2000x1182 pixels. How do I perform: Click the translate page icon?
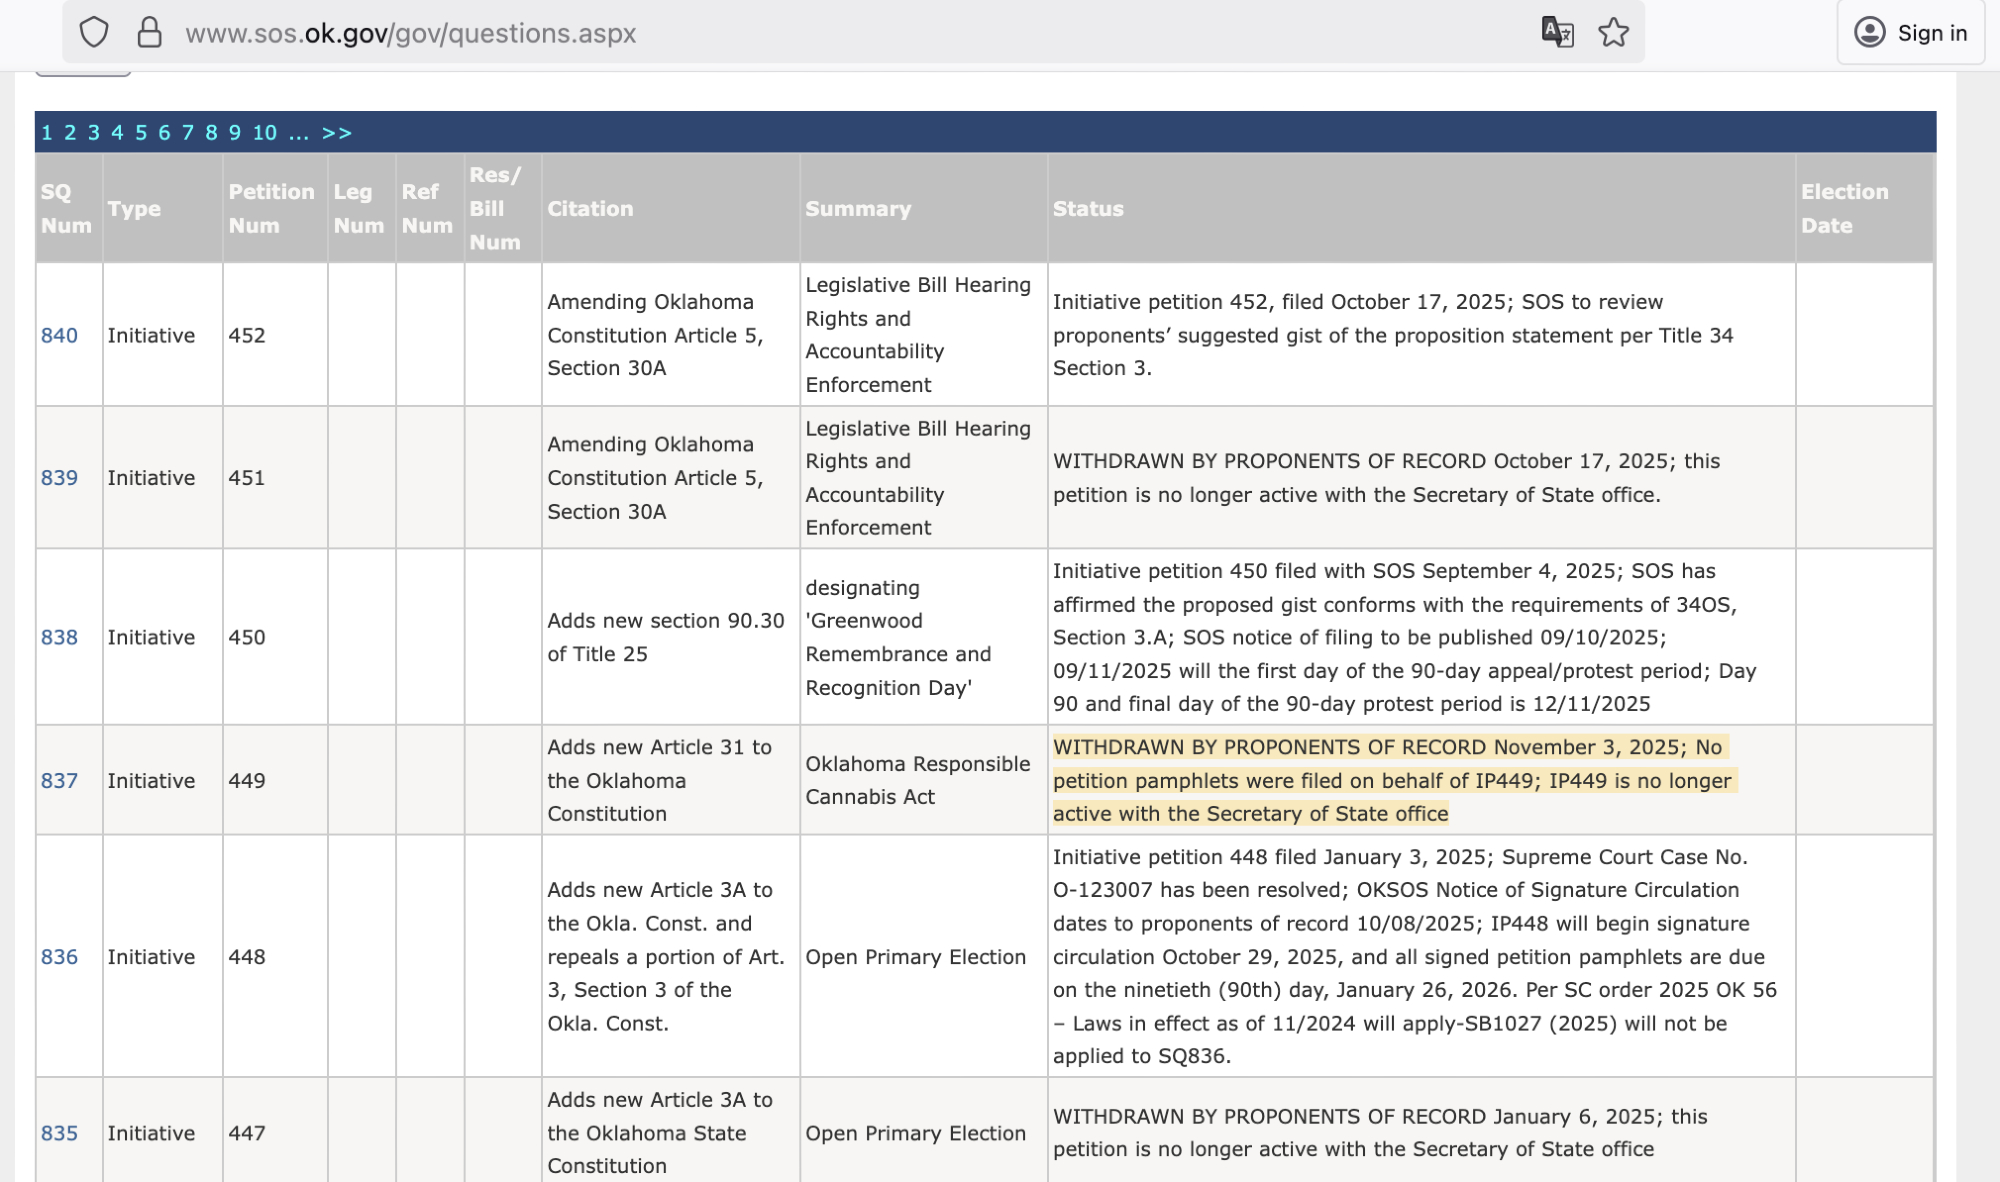tap(1557, 32)
